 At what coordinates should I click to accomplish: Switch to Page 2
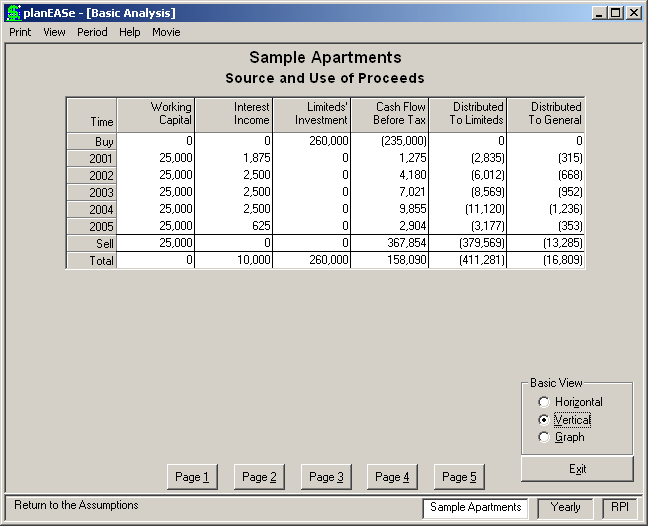[x=259, y=477]
